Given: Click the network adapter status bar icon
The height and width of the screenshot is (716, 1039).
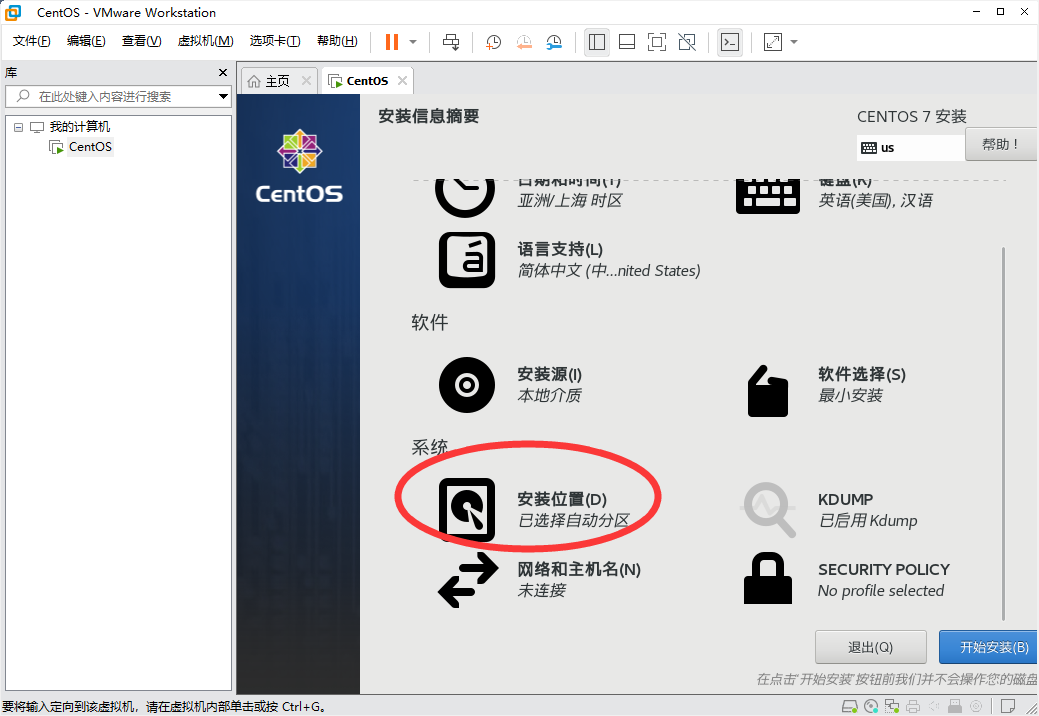Looking at the screenshot, I should [892, 707].
